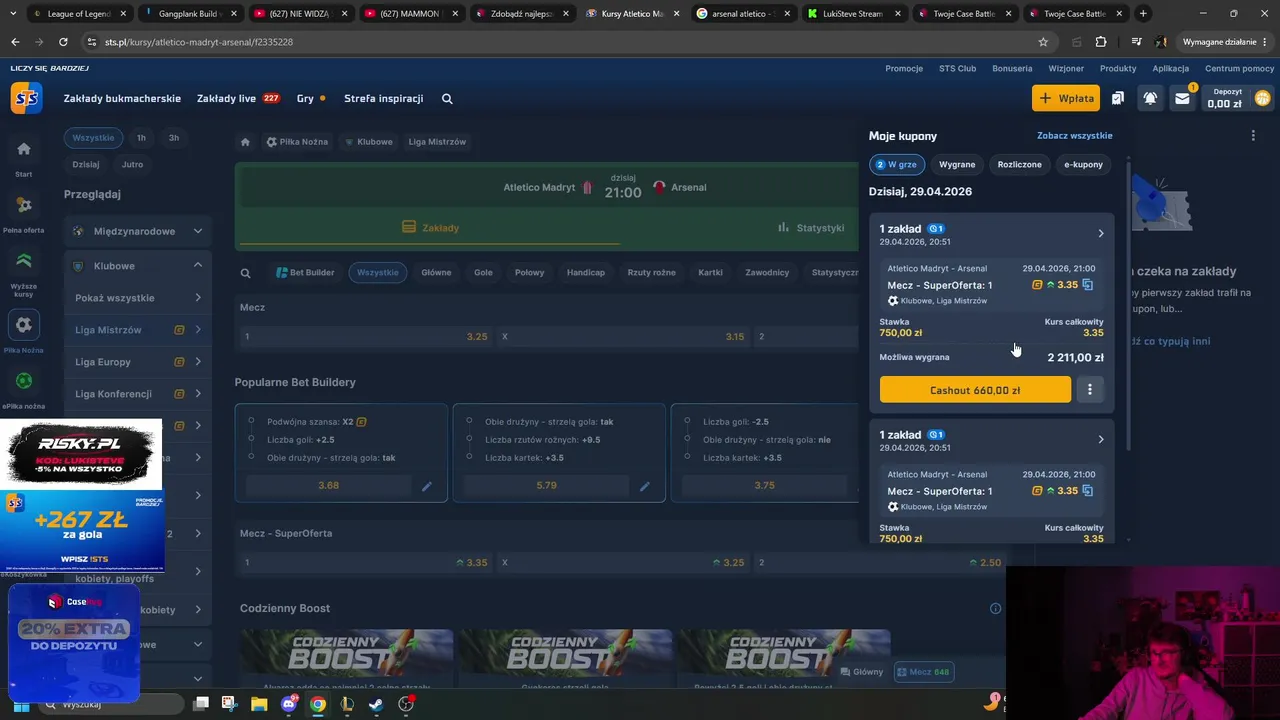Open the notifications bell
This screenshot has width=1280, height=720.
point(1150,98)
